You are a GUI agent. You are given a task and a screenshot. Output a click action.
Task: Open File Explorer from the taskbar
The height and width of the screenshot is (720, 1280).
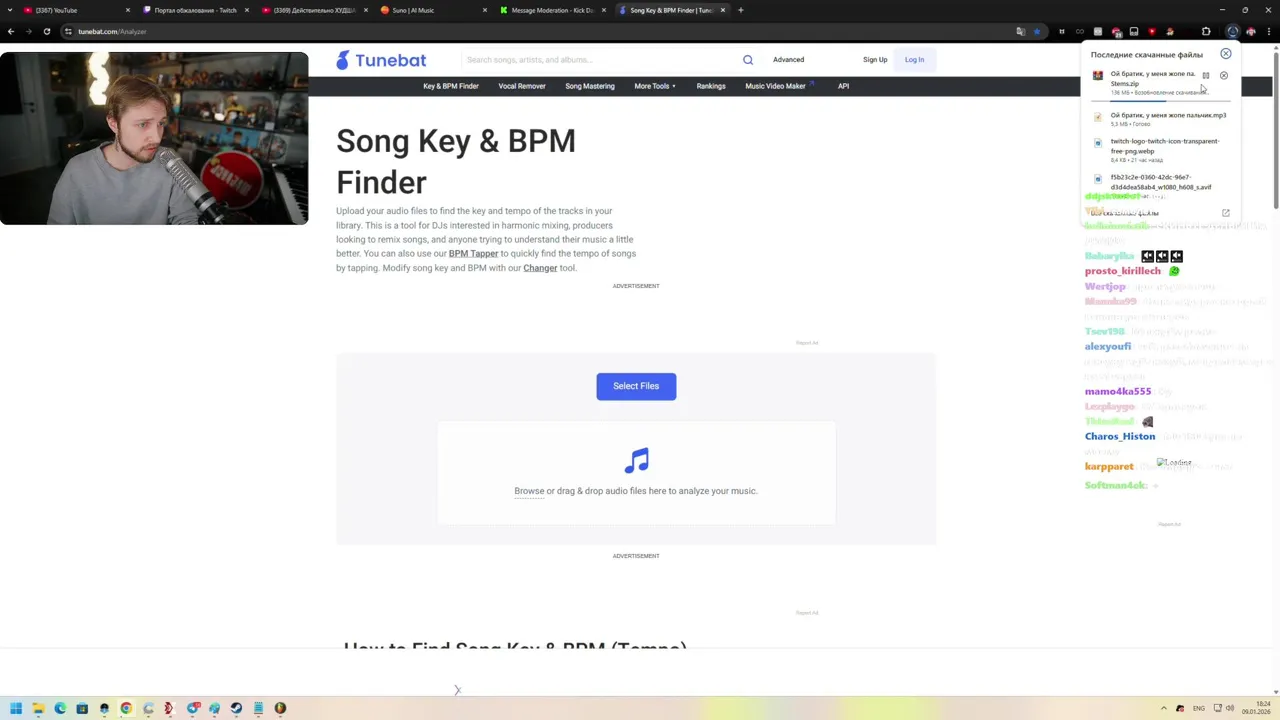click(38, 708)
